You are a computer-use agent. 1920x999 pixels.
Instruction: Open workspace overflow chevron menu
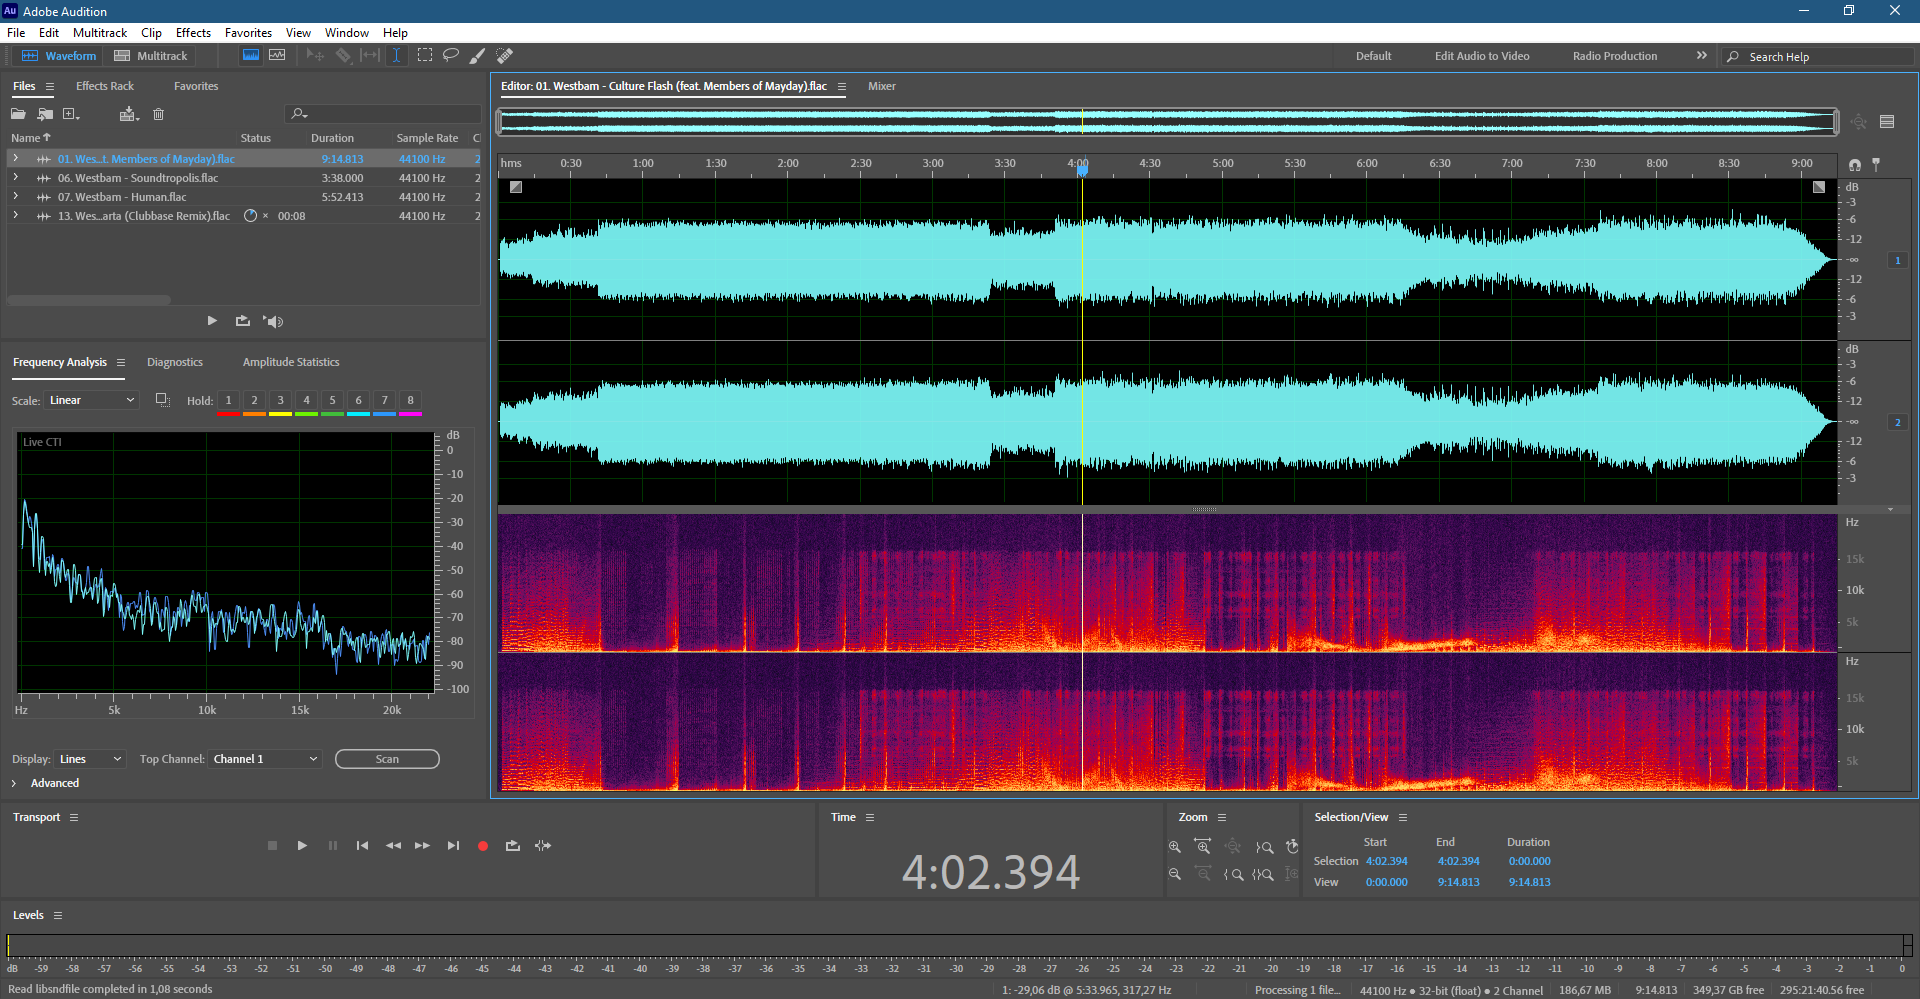coord(1701,56)
